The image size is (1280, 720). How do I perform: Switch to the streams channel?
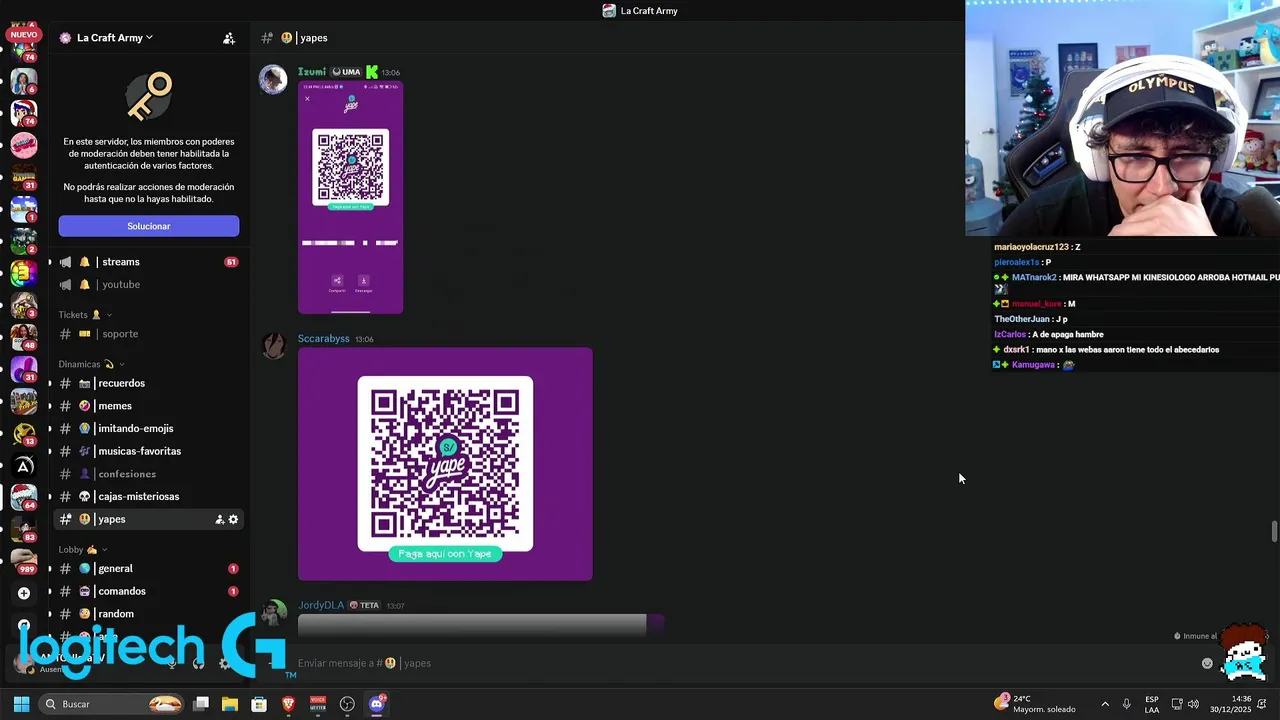(x=146, y=262)
